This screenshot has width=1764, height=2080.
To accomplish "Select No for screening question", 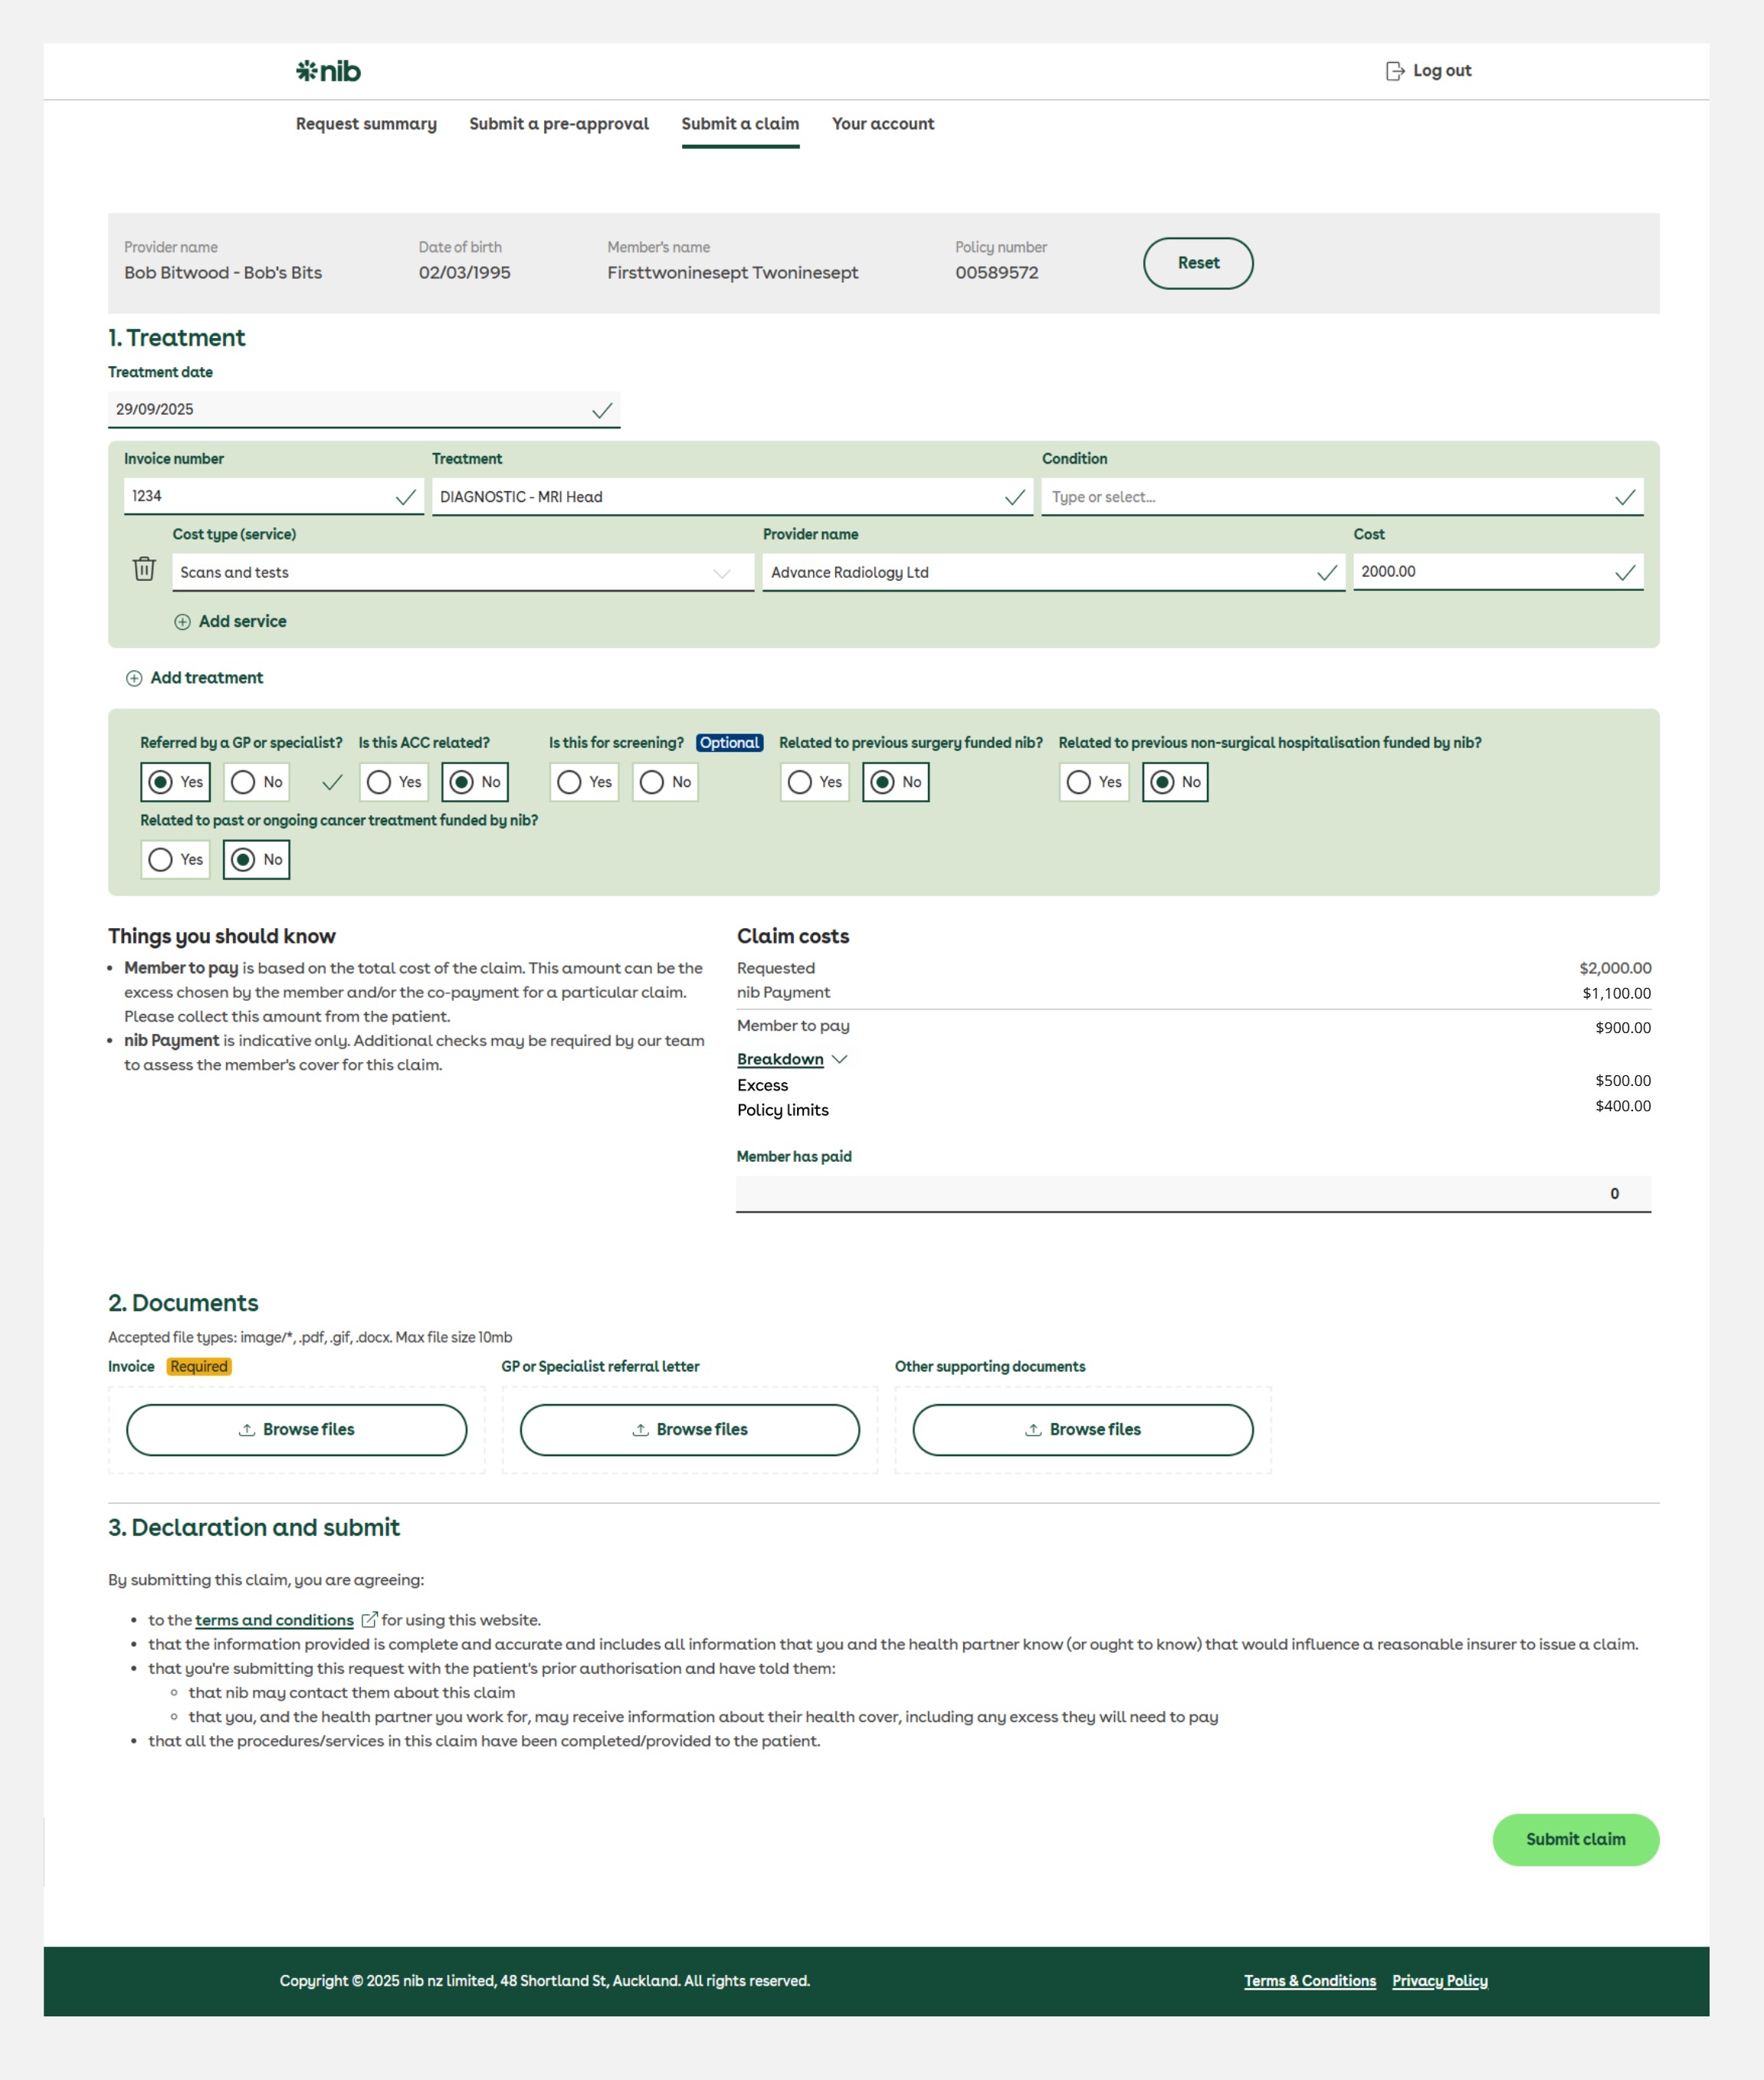I will coord(652,782).
